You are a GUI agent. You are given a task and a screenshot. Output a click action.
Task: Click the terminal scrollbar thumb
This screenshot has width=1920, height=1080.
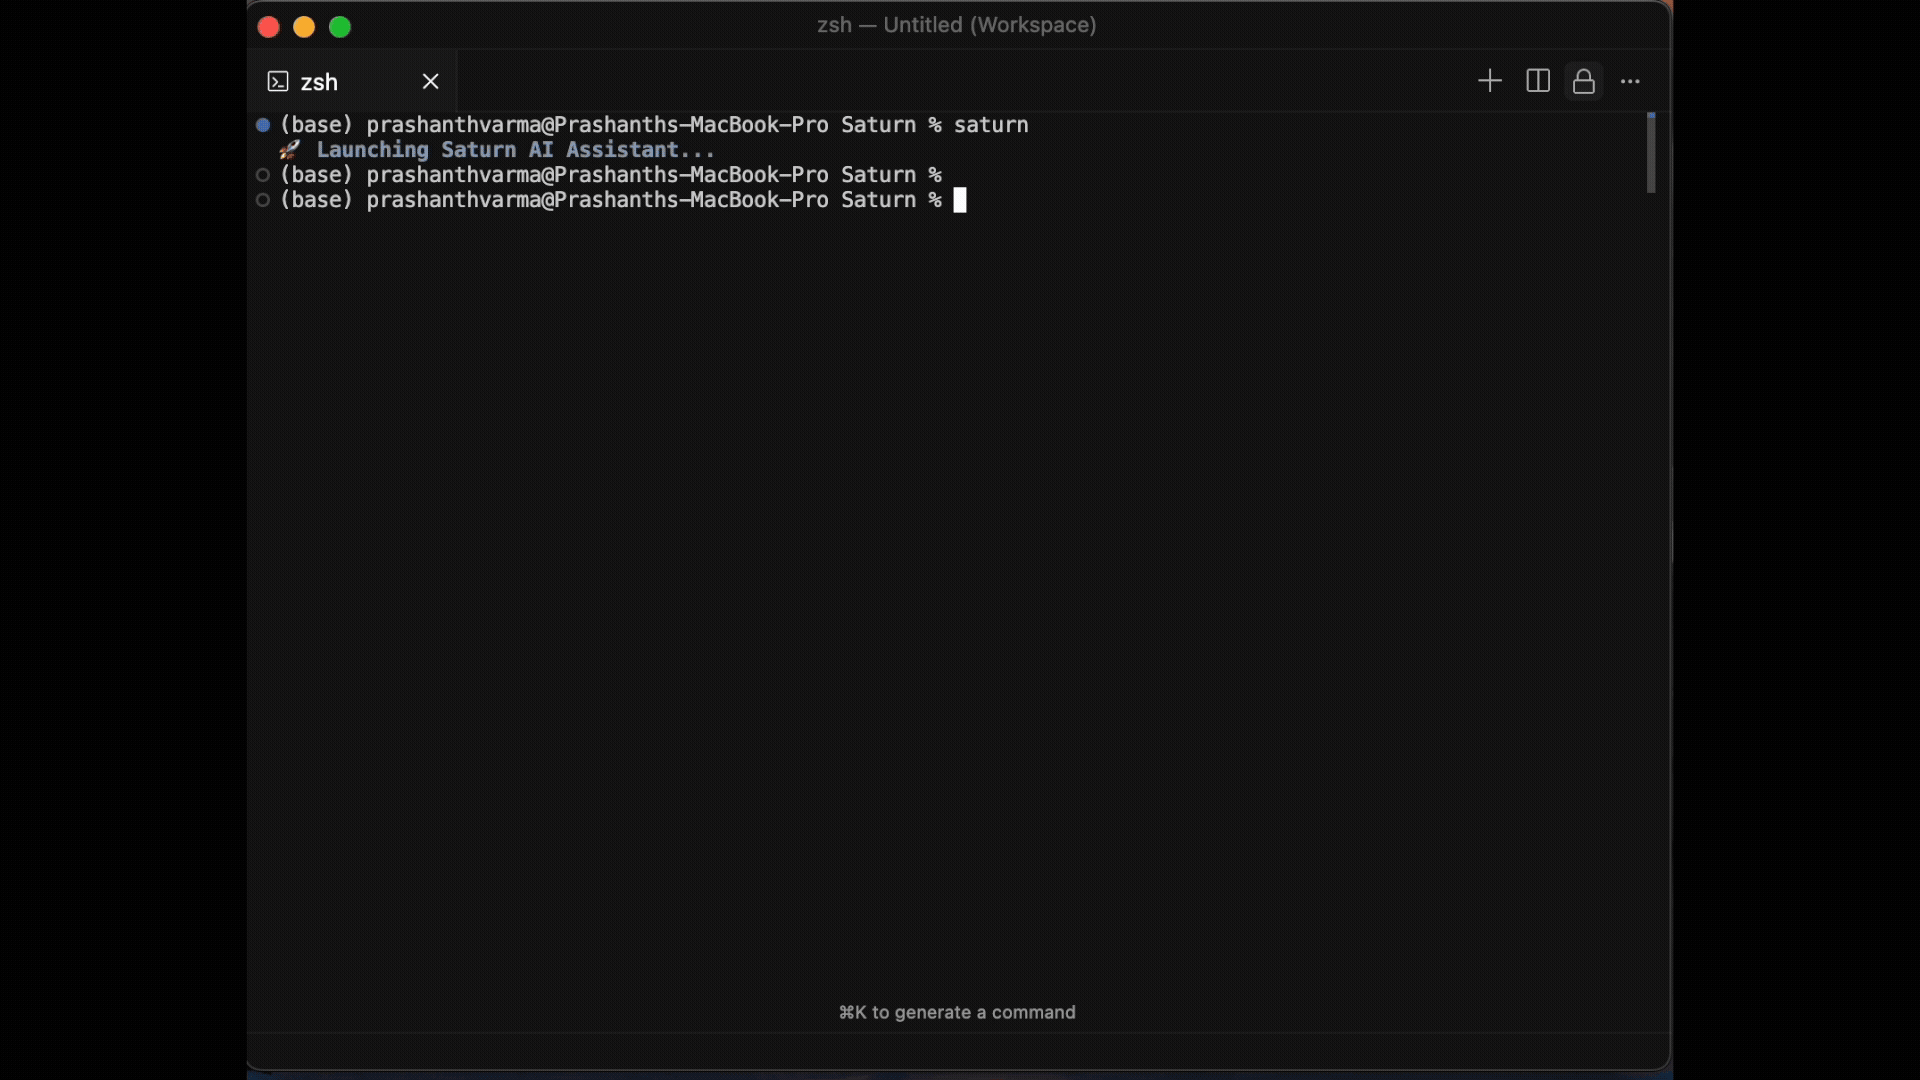1649,153
